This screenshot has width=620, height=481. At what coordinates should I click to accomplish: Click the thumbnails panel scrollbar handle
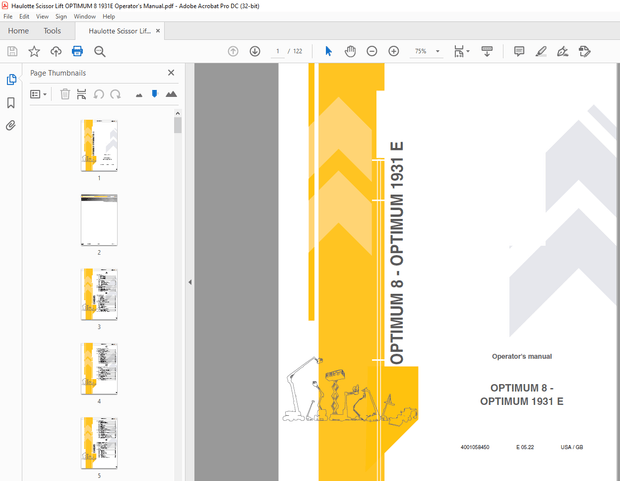[x=178, y=125]
